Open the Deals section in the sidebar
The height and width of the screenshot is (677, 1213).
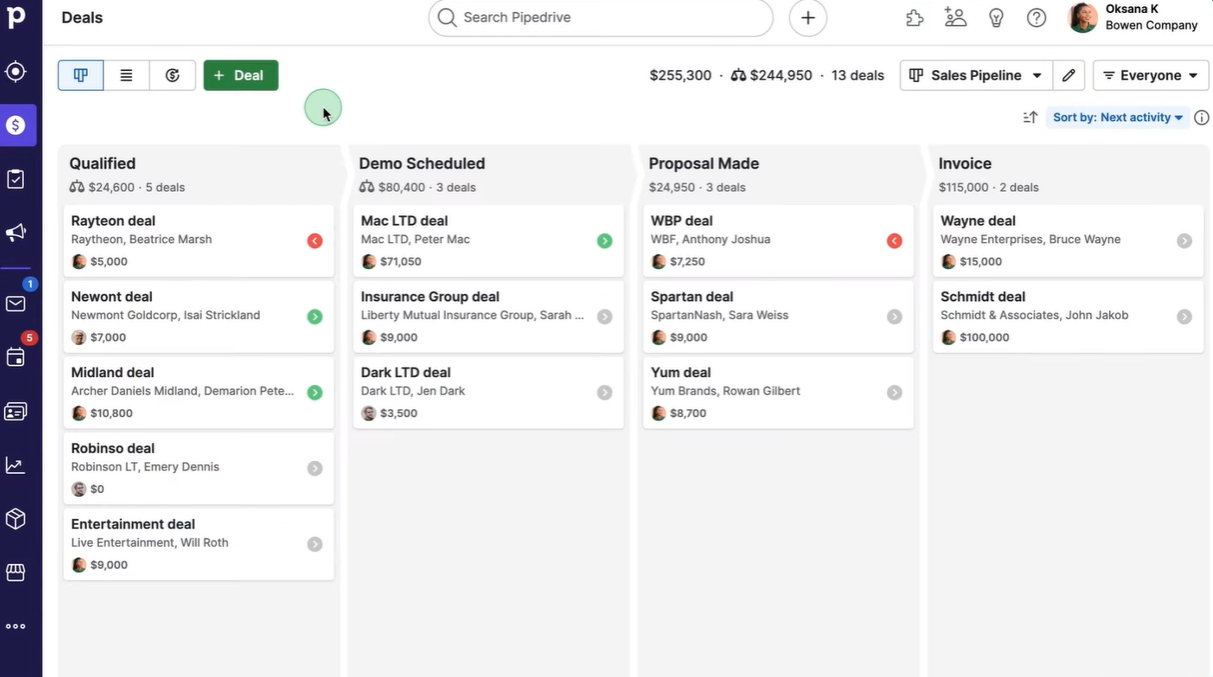(15, 124)
